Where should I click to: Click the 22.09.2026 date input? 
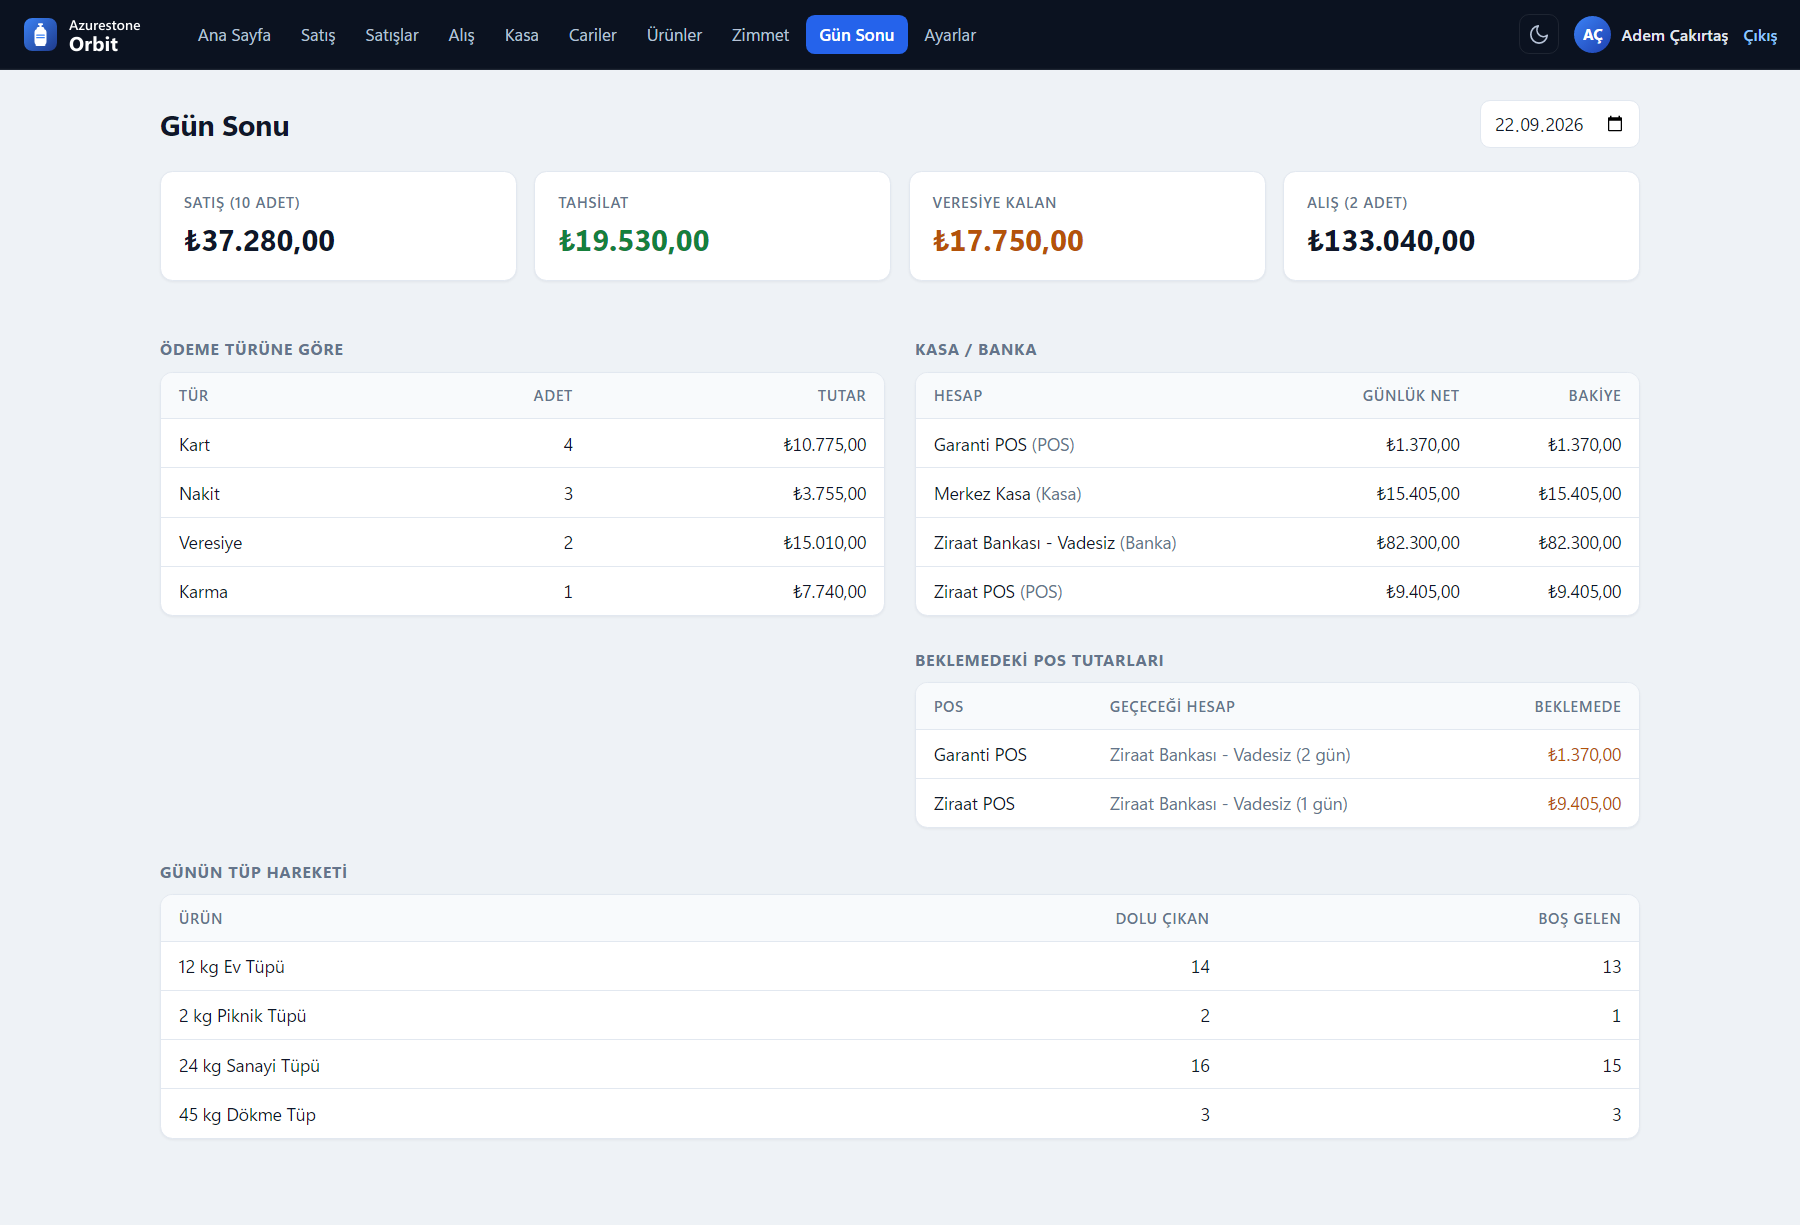(x=1559, y=124)
